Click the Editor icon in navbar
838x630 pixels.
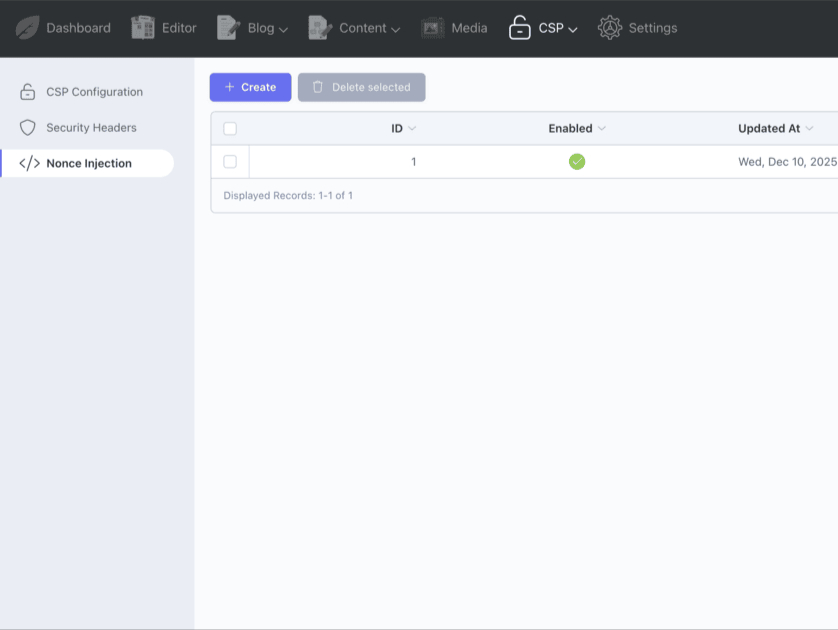pyautogui.click(x=143, y=28)
